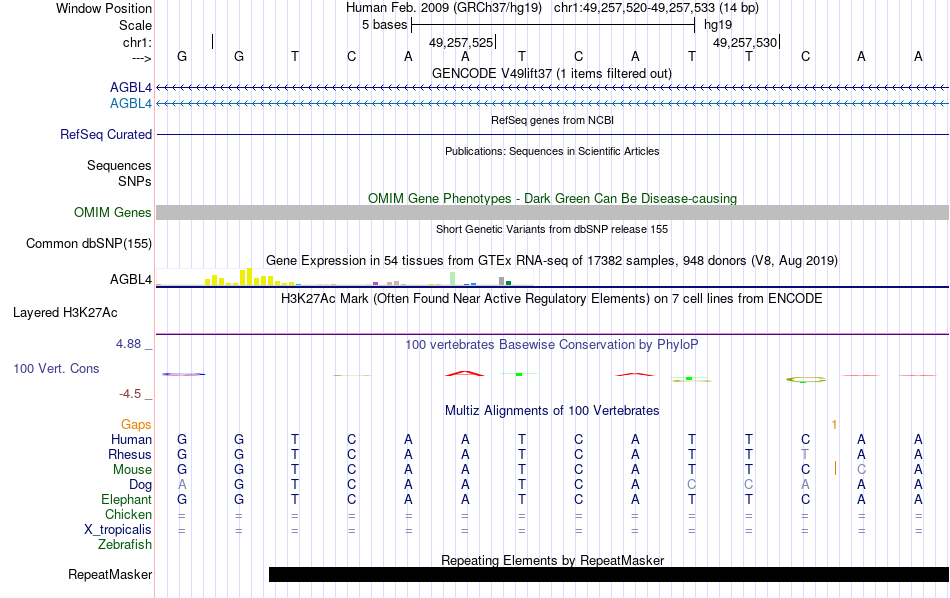Click the X_tropicalis alignment row label
The image size is (950, 598).
118,530
